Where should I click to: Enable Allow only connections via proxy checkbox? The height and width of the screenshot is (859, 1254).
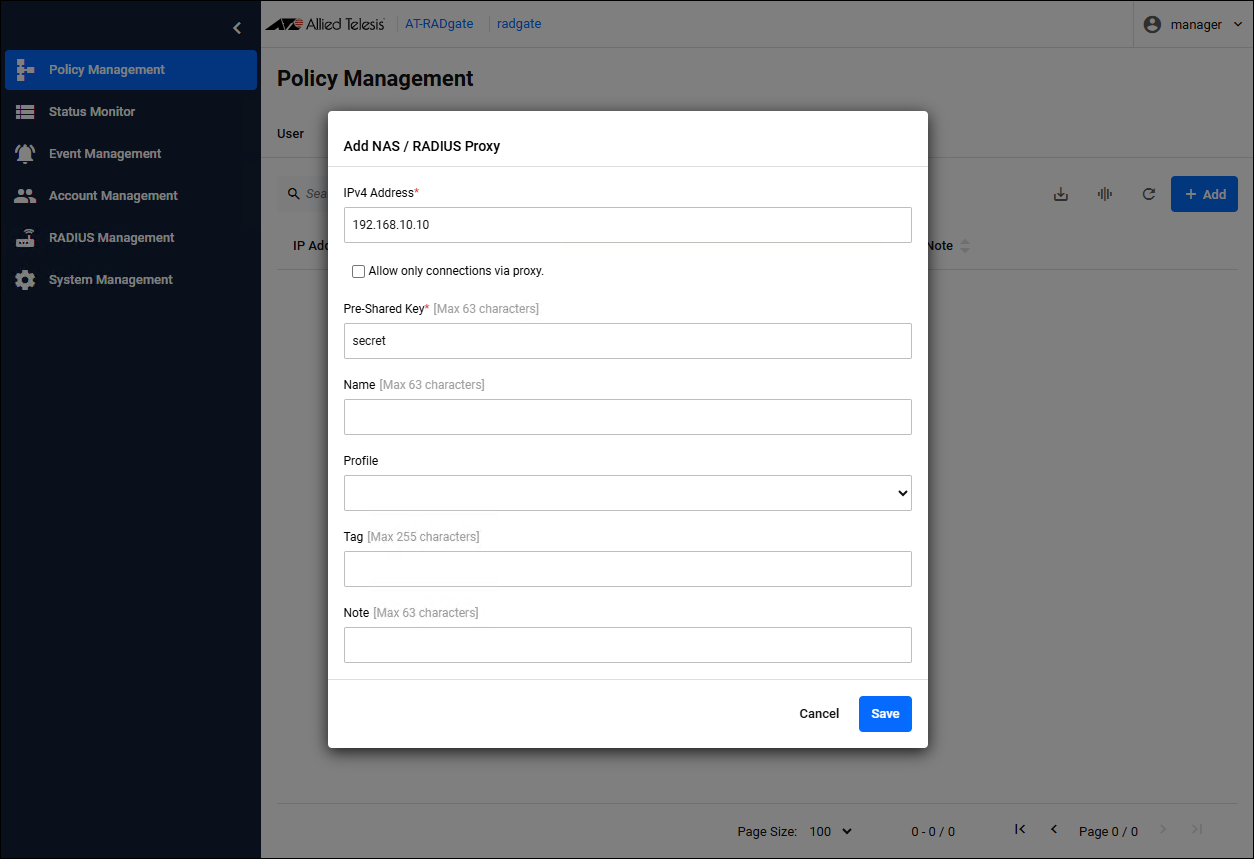[x=358, y=271]
